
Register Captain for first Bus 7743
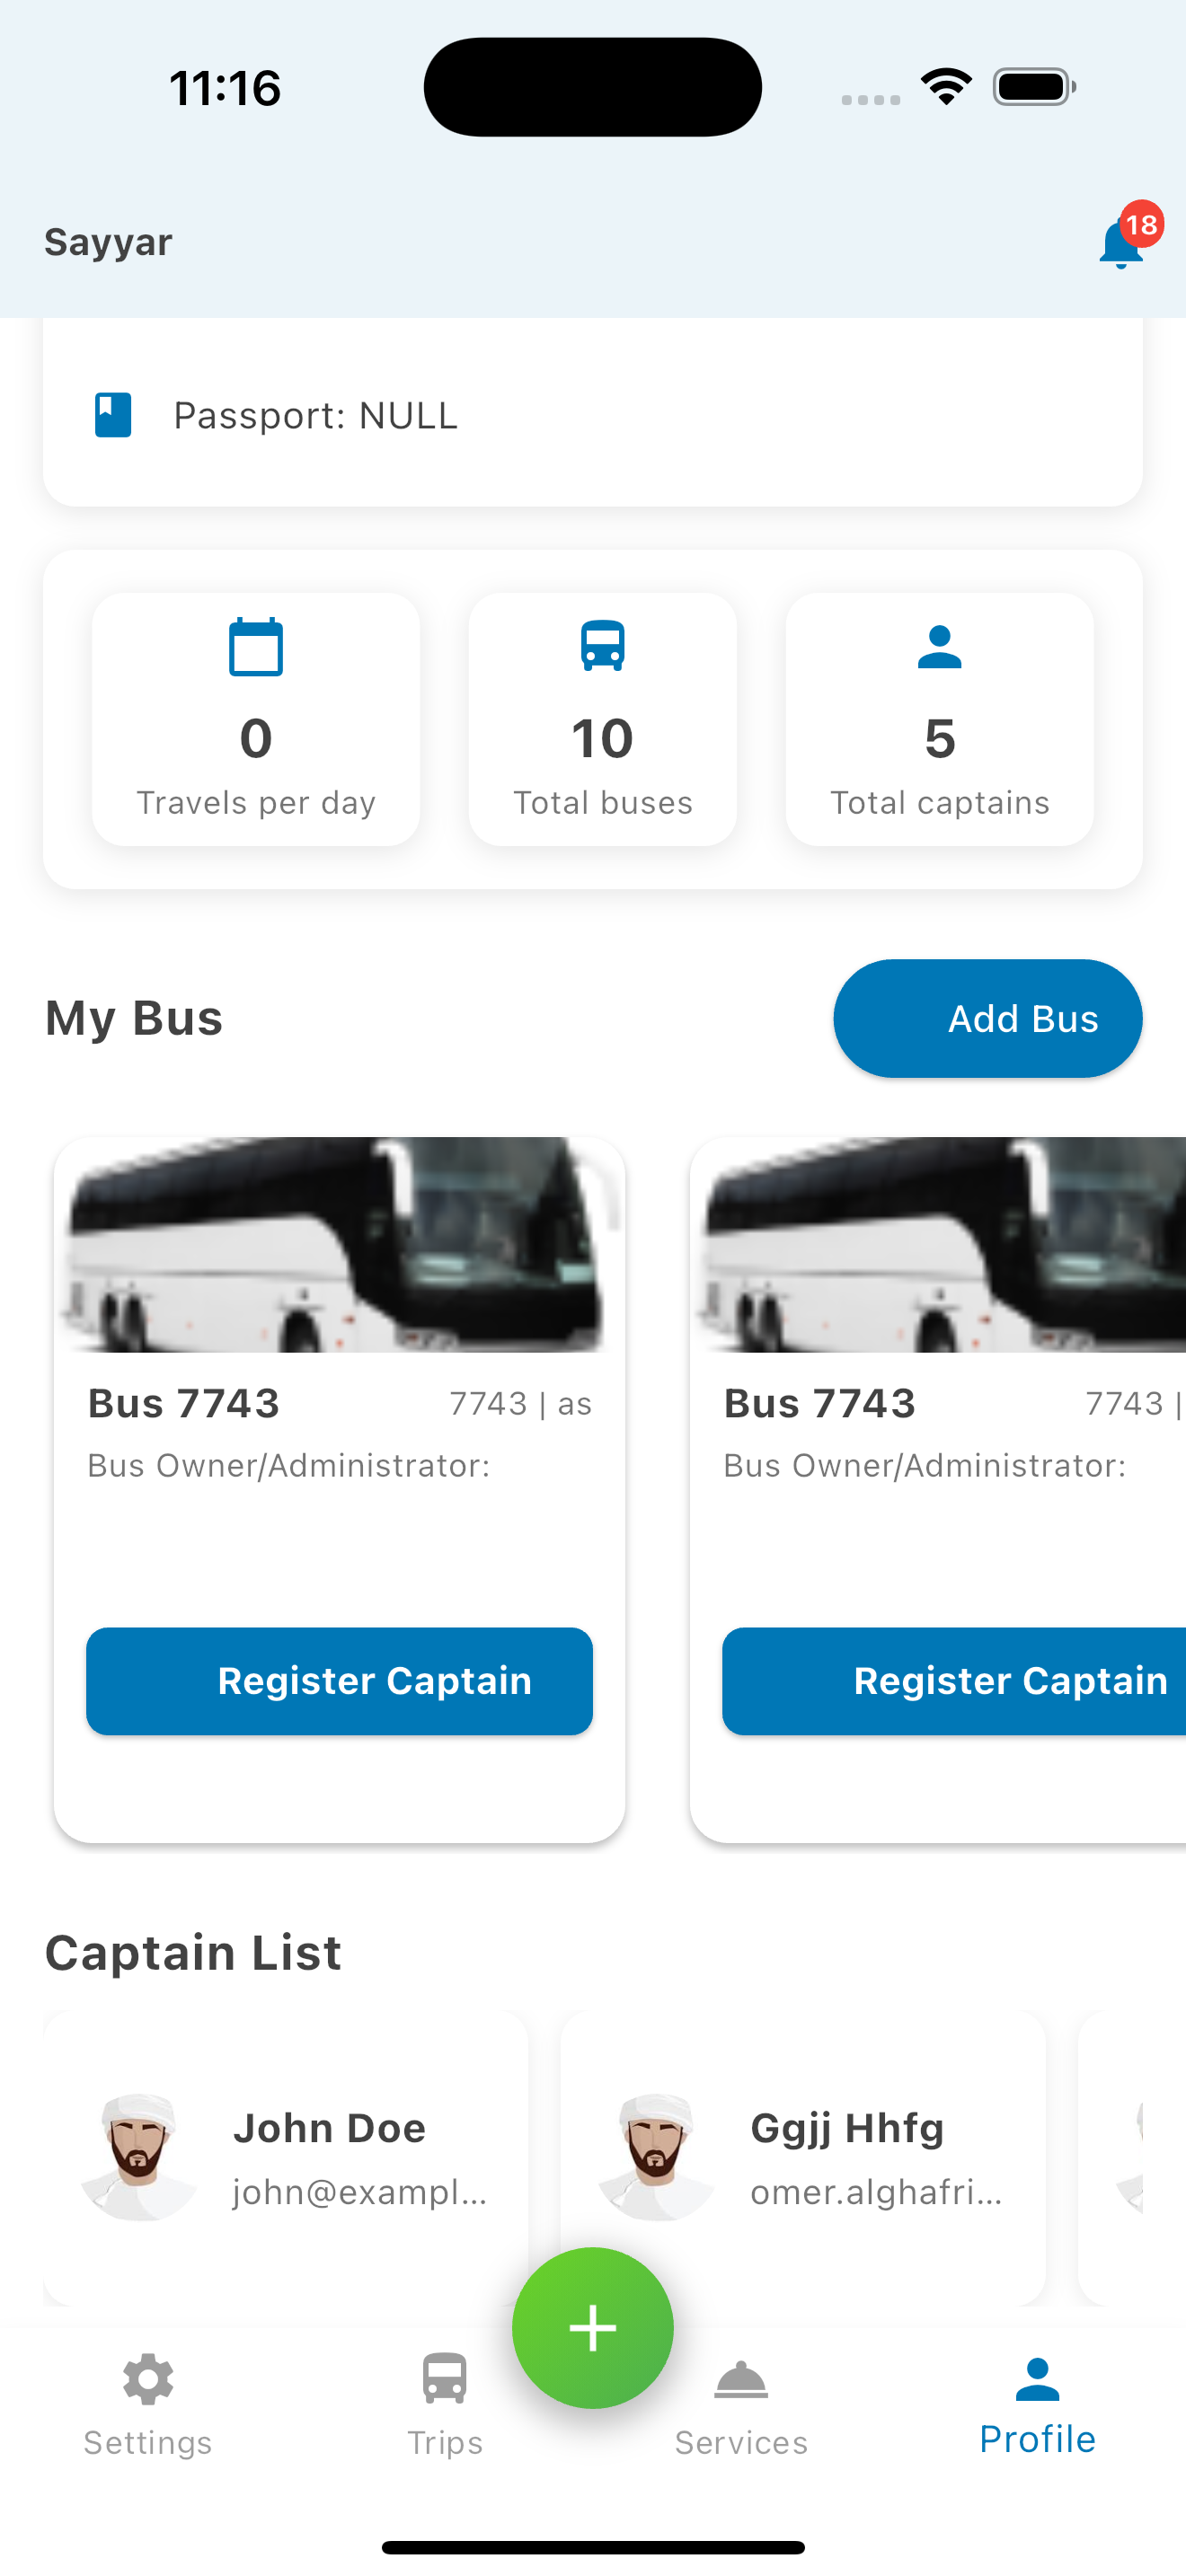339,1681
